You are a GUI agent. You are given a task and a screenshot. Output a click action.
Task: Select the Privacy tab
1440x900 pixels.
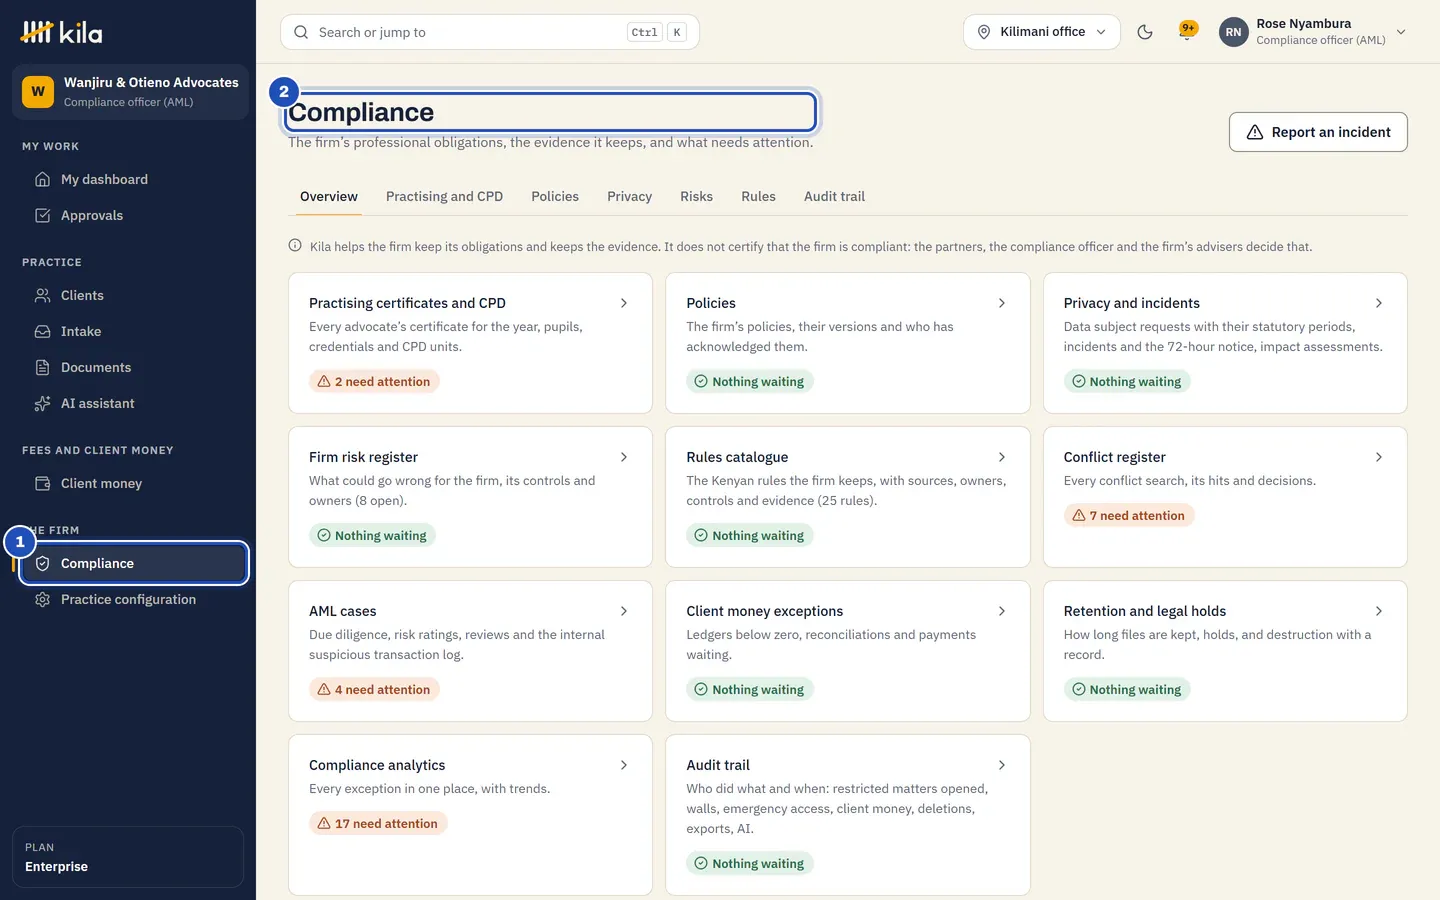[629, 196]
